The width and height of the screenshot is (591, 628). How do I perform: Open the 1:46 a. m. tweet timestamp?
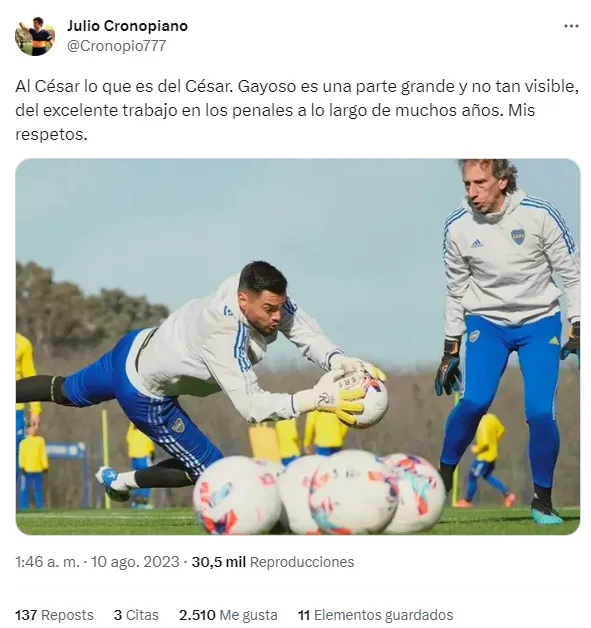[47, 562]
